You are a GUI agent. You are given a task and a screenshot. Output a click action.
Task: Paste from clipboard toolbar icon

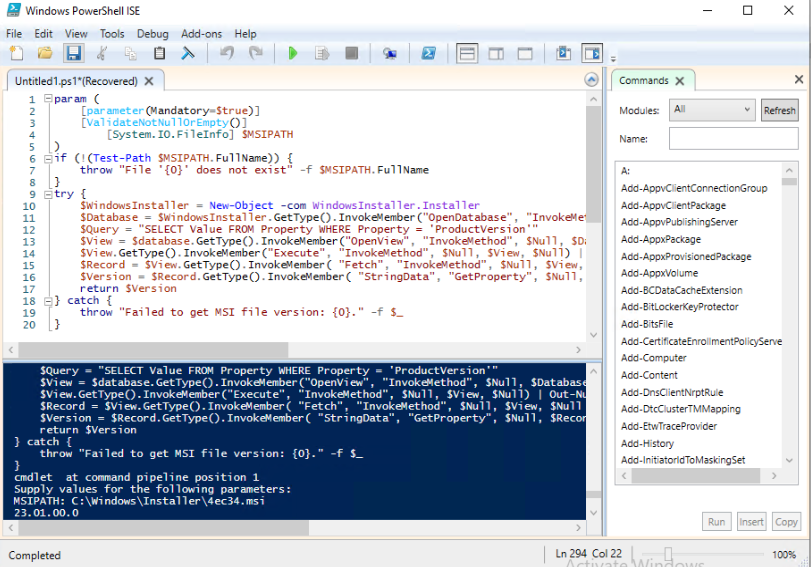tap(160, 53)
